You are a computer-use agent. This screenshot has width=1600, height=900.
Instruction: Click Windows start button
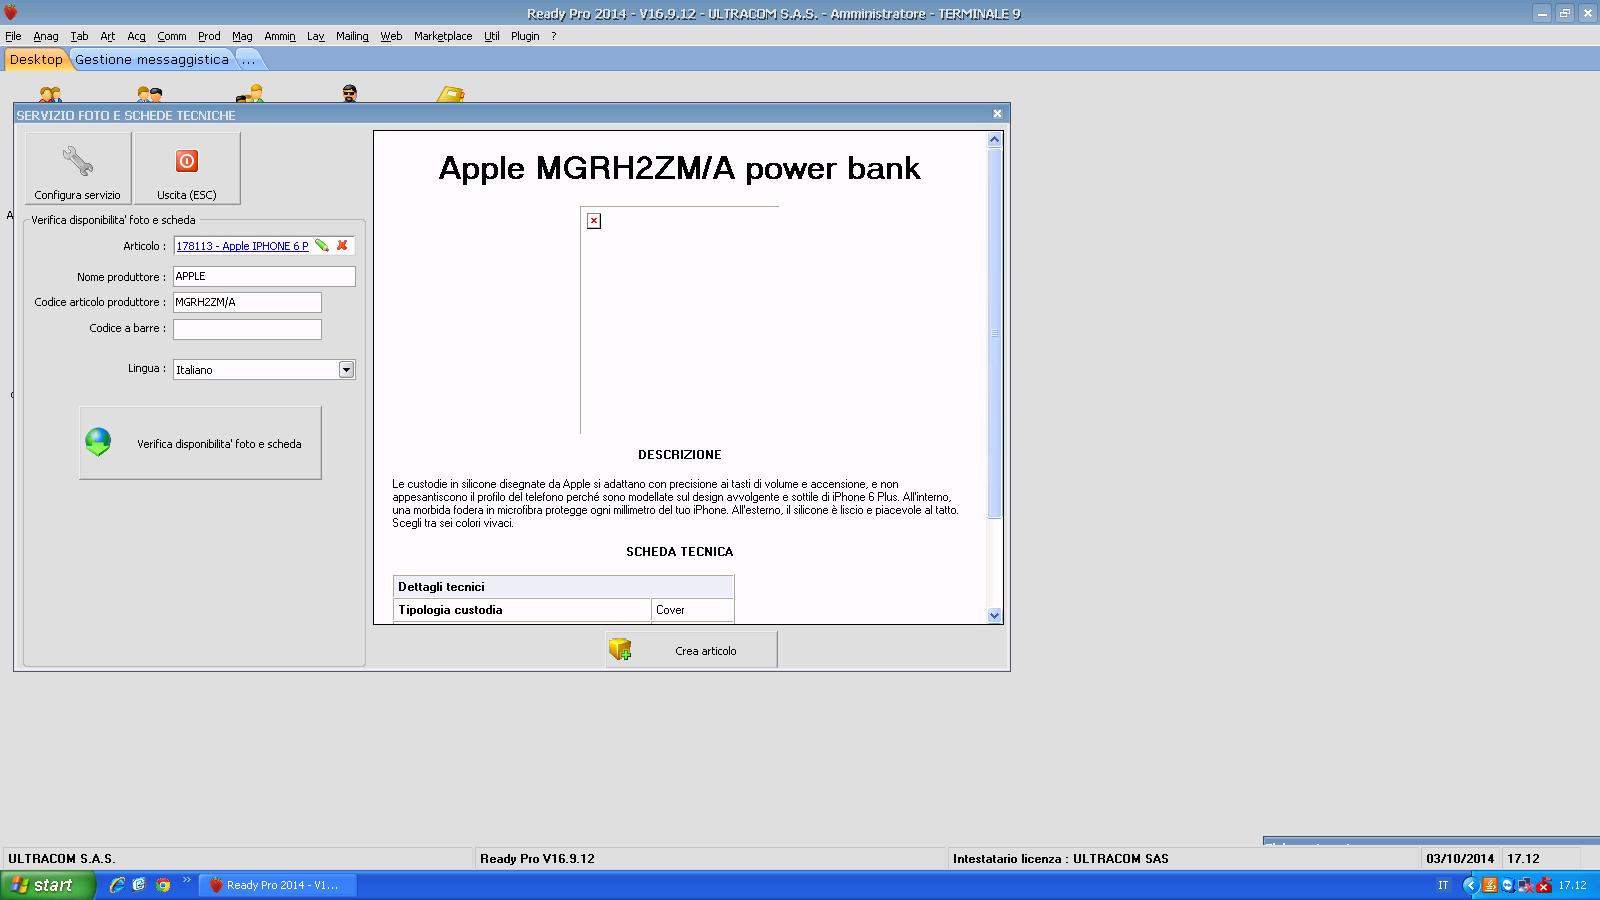[x=47, y=885]
